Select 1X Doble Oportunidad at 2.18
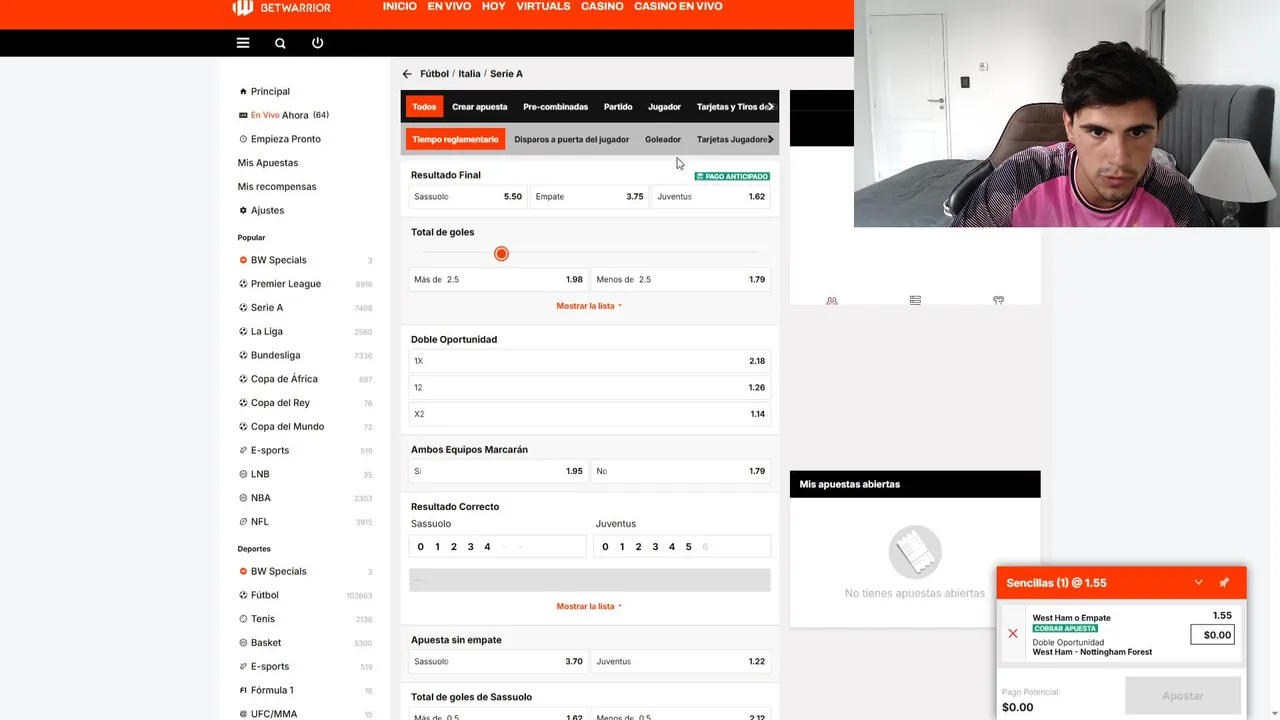Viewport: 1280px width, 720px height. 590,361
